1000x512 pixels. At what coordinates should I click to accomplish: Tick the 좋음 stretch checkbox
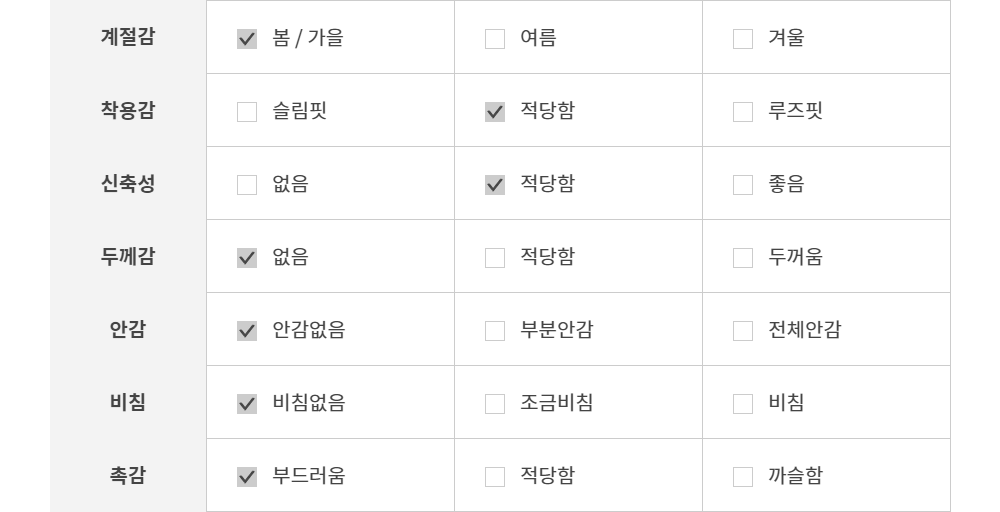pos(743,185)
